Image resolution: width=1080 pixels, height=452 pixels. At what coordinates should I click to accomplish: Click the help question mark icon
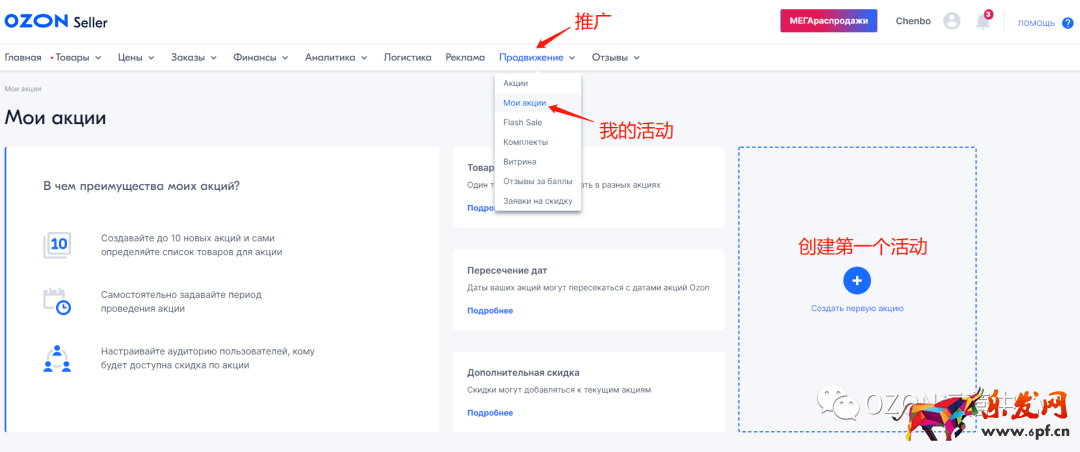(1067, 23)
